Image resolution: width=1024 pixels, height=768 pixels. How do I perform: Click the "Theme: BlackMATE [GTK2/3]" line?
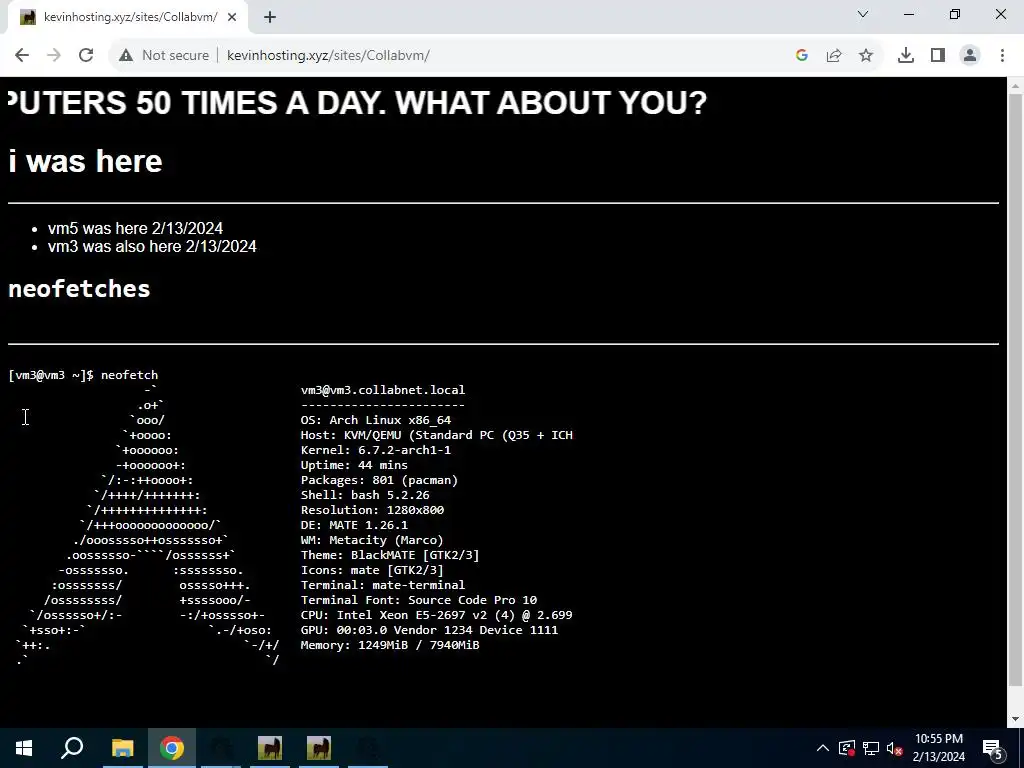point(390,555)
